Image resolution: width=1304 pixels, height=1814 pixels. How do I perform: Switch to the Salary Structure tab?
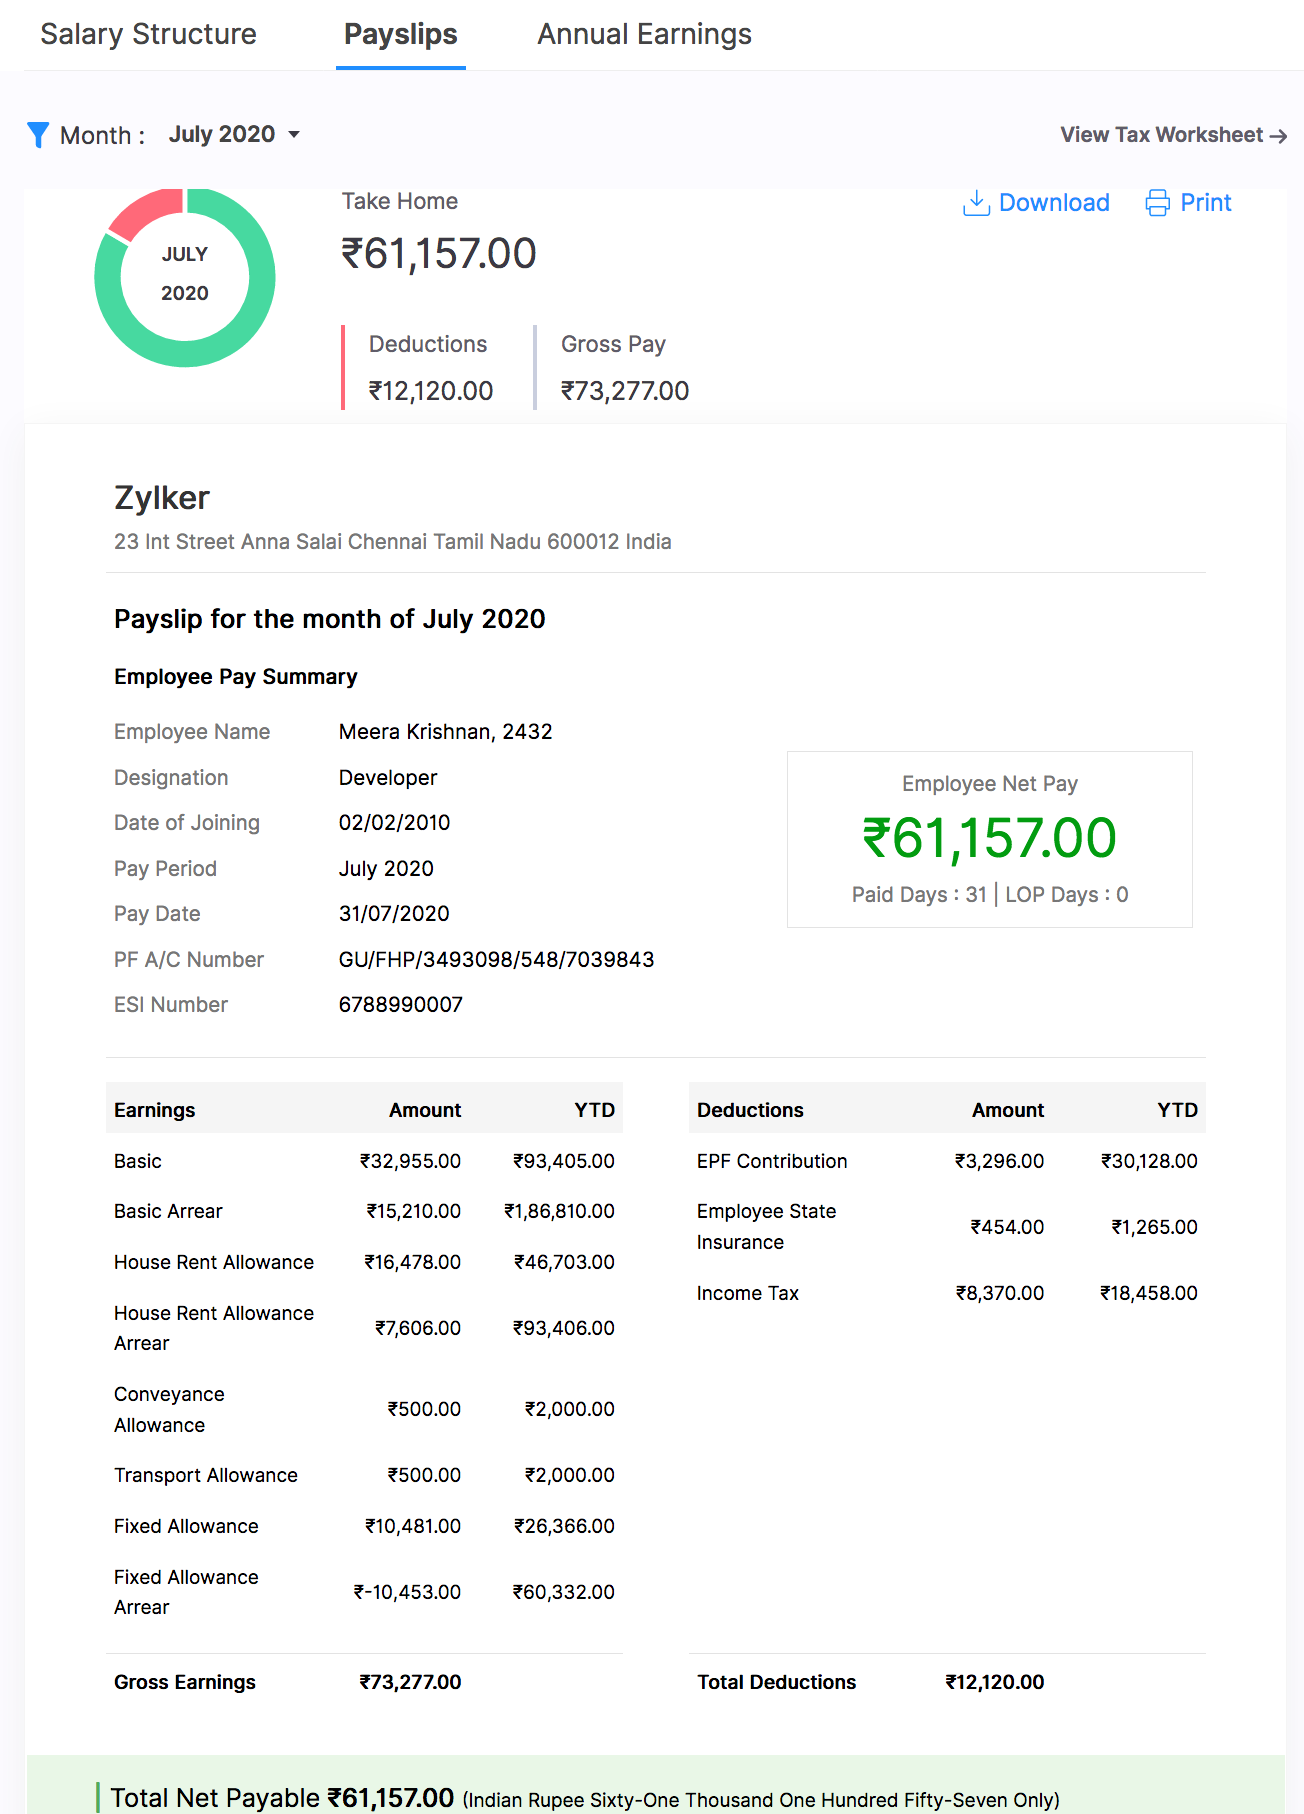148,35
